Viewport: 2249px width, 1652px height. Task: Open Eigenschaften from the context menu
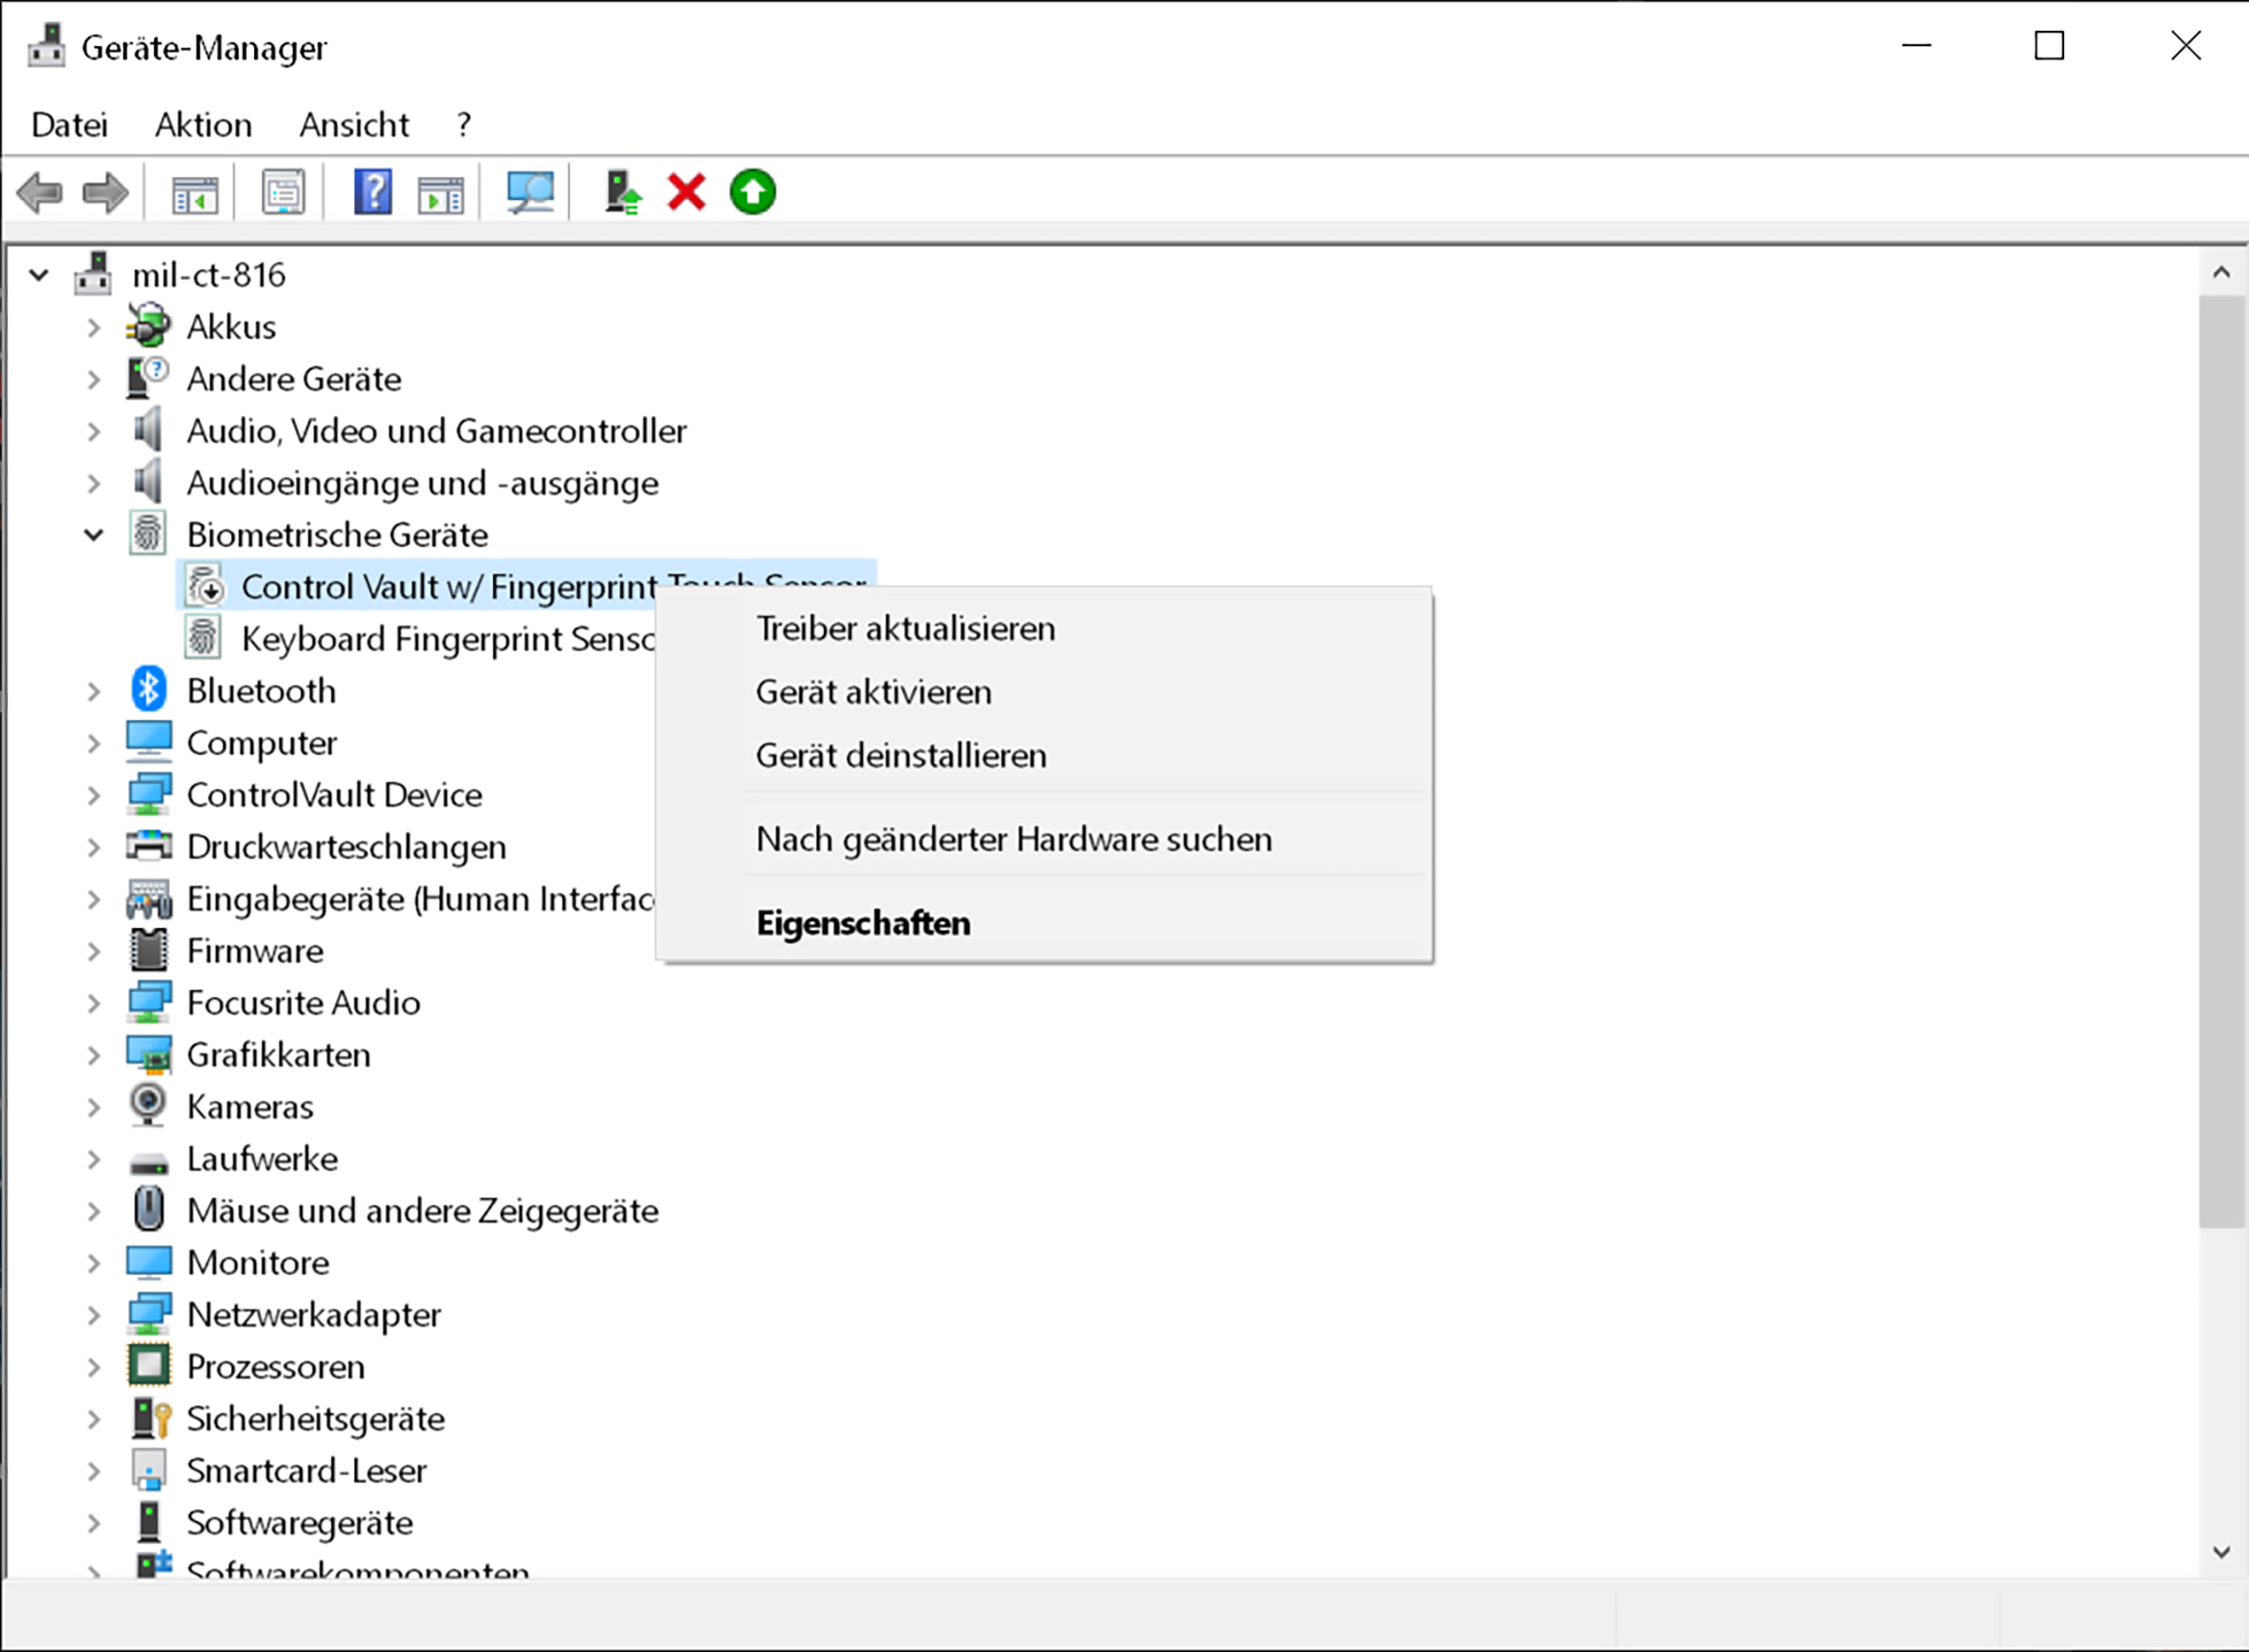tap(862, 922)
